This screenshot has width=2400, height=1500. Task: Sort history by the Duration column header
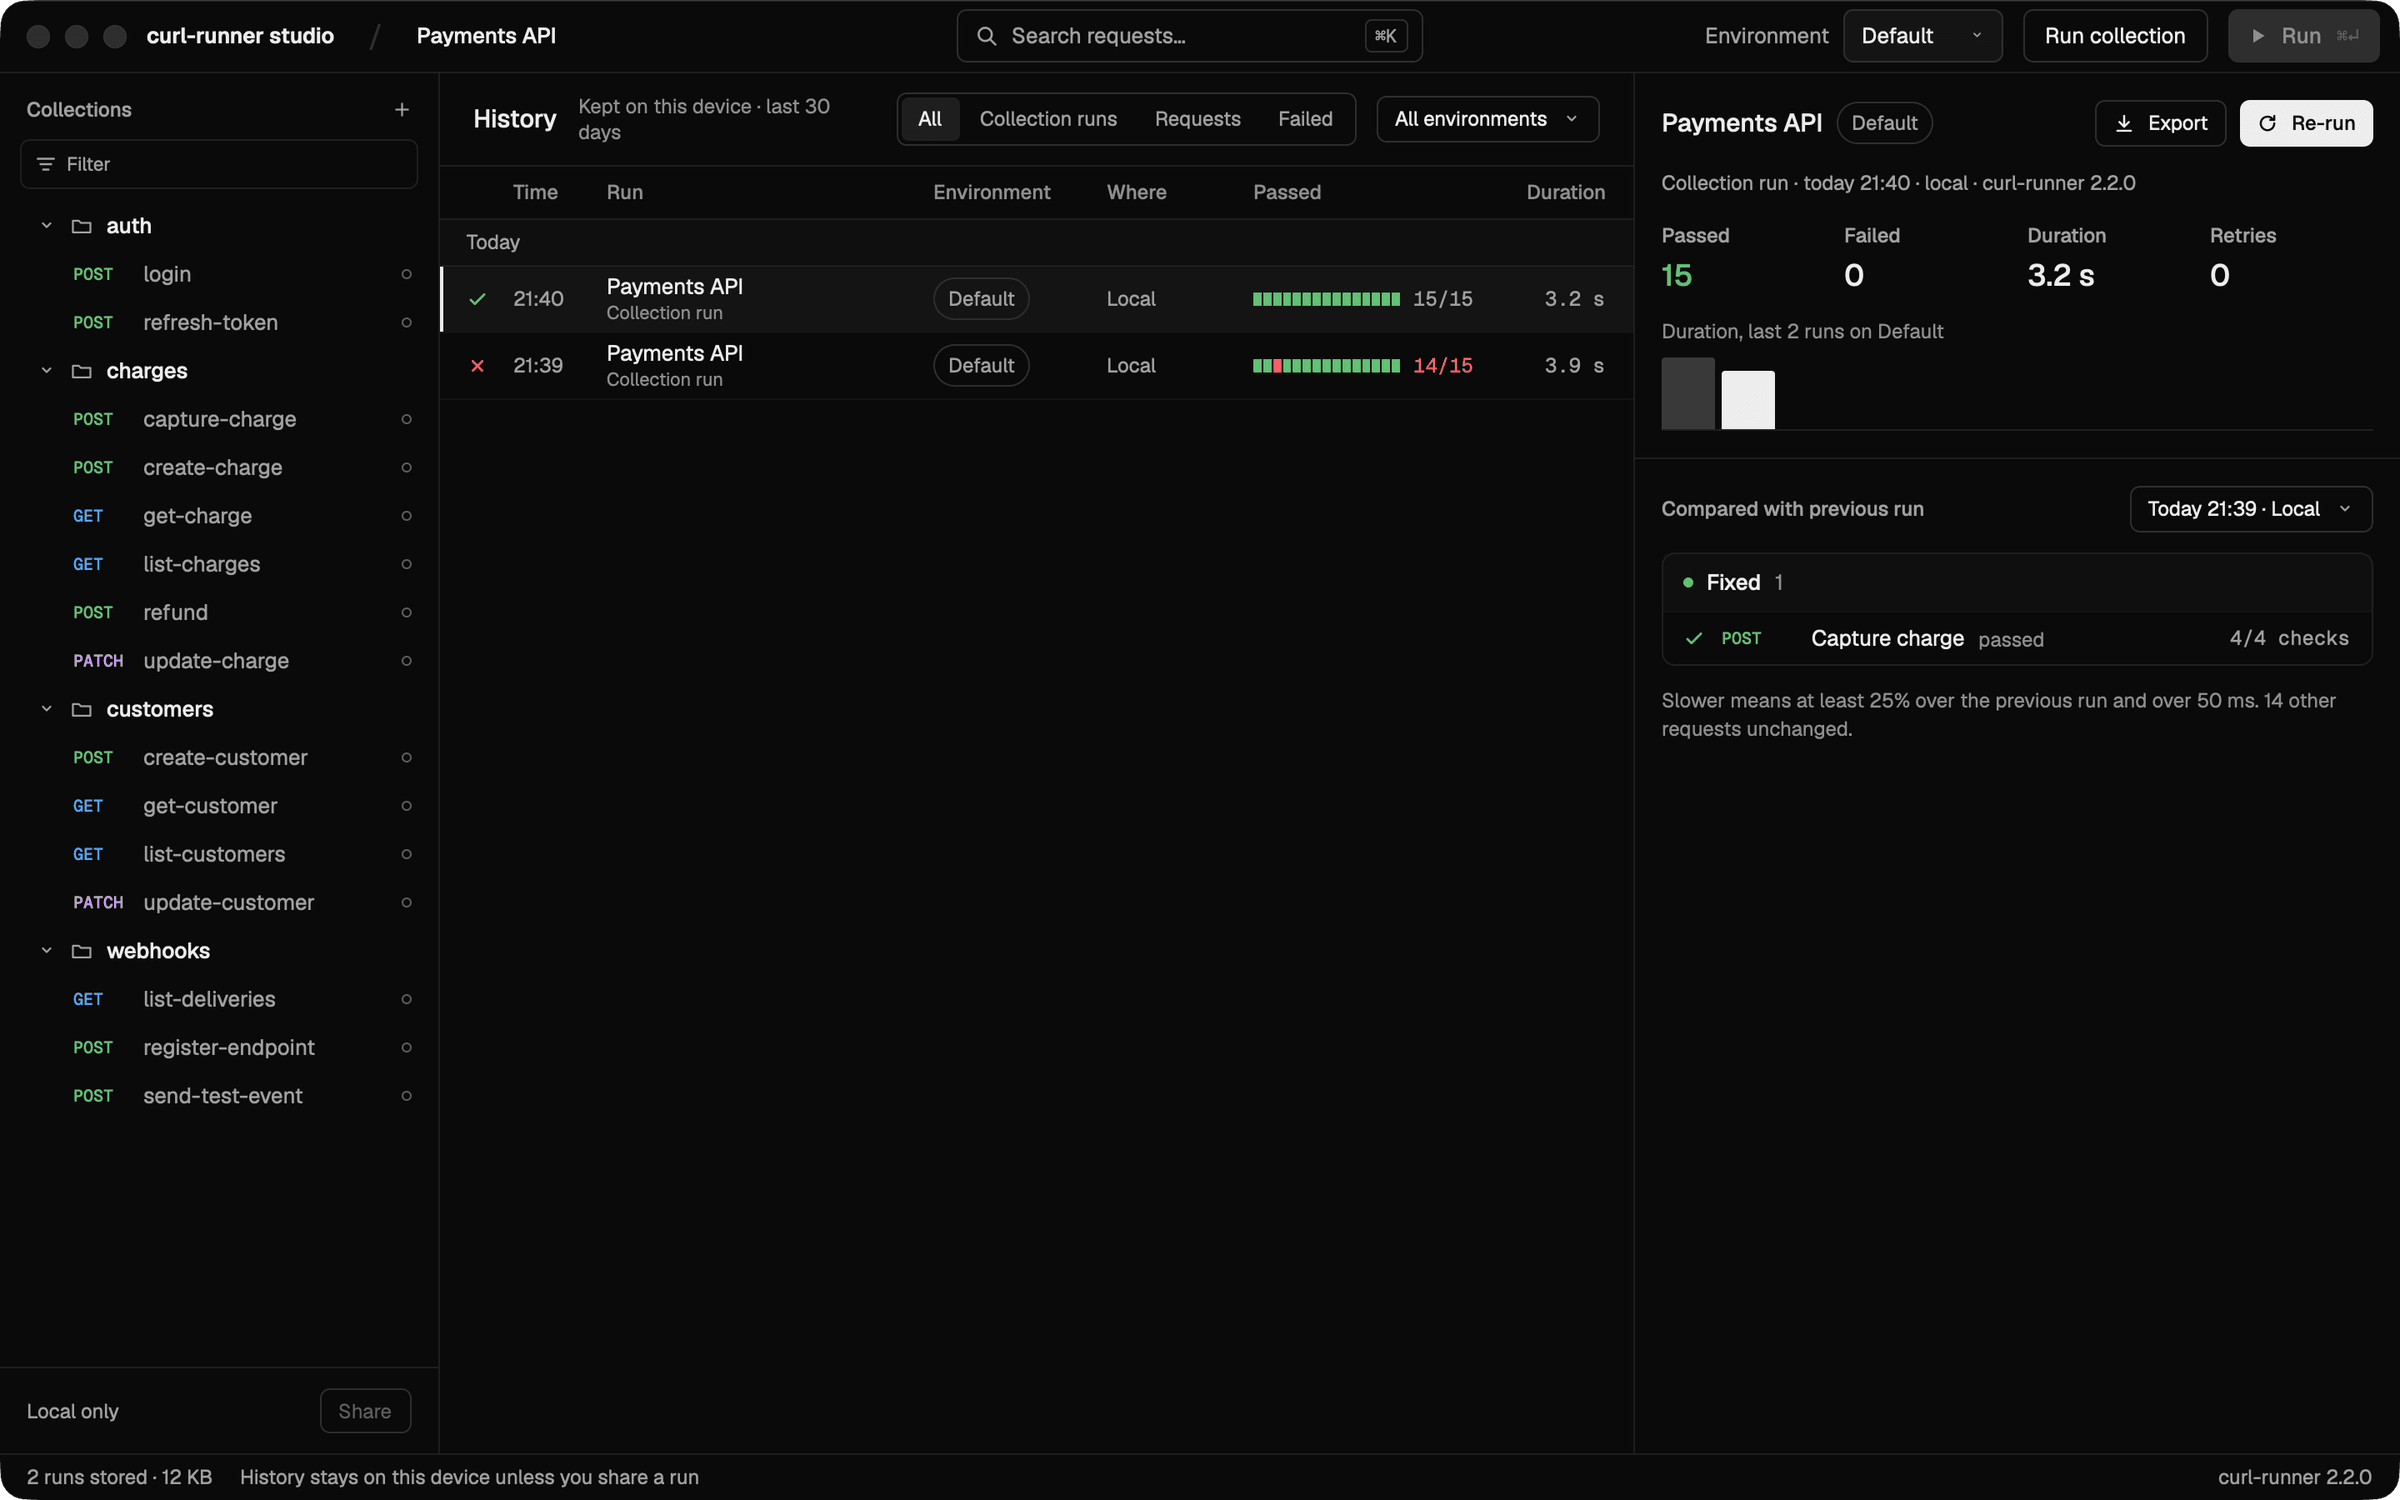1565,192
